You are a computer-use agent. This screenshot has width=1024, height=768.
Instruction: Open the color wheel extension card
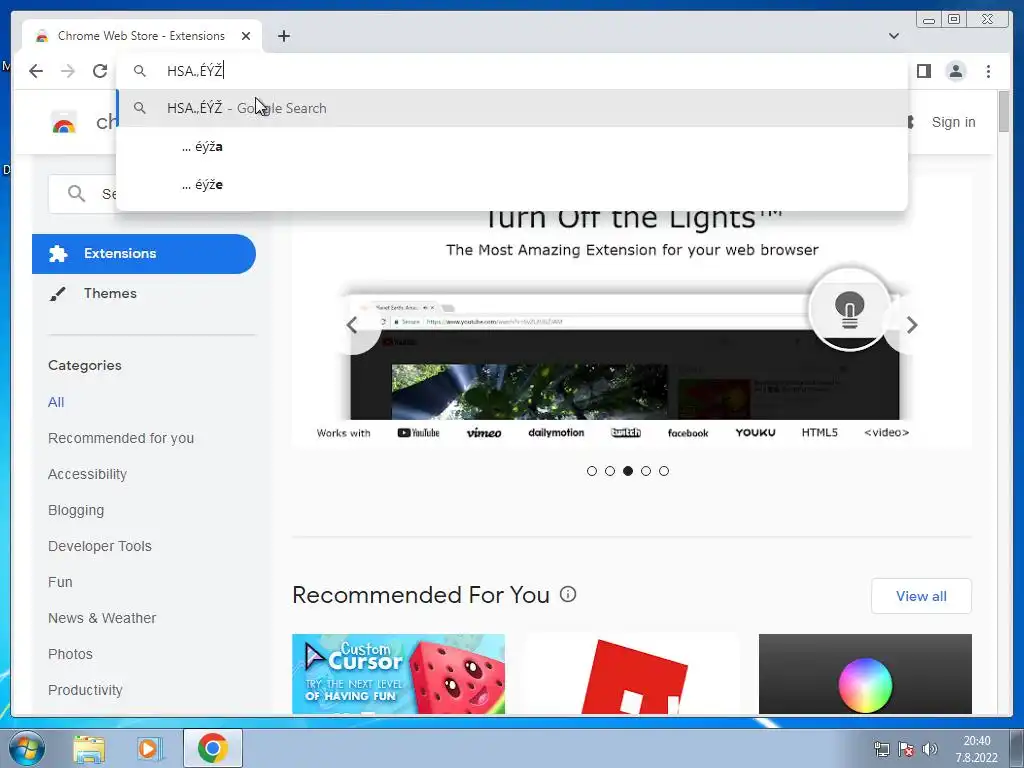(x=865, y=674)
